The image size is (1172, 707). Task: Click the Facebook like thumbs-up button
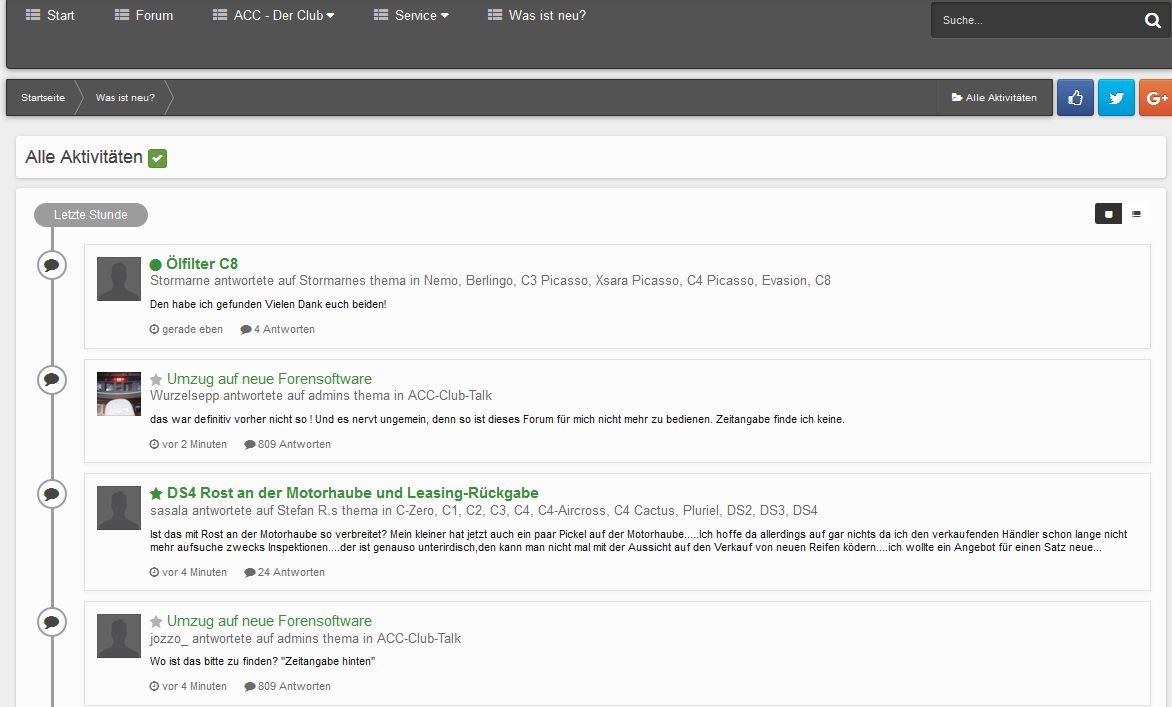(1075, 98)
